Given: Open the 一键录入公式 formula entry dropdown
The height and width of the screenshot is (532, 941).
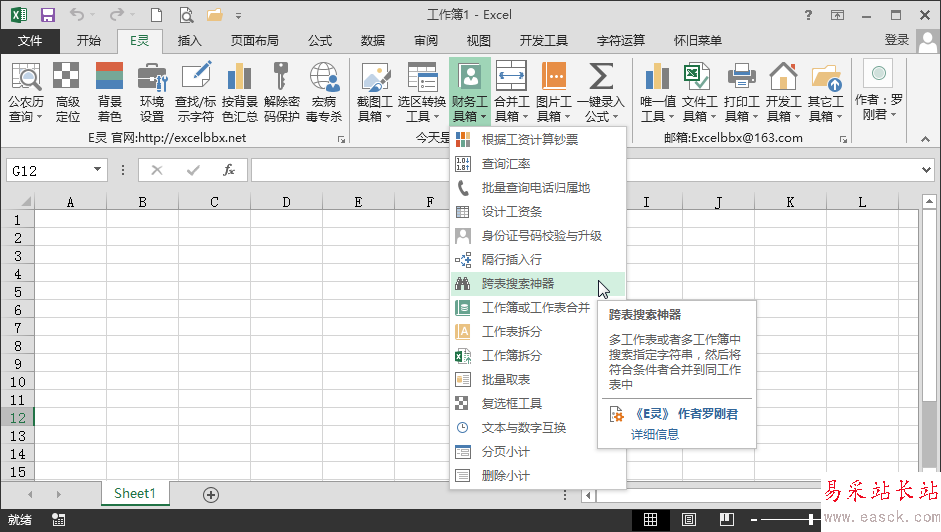Looking at the screenshot, I should pyautogui.click(x=601, y=92).
